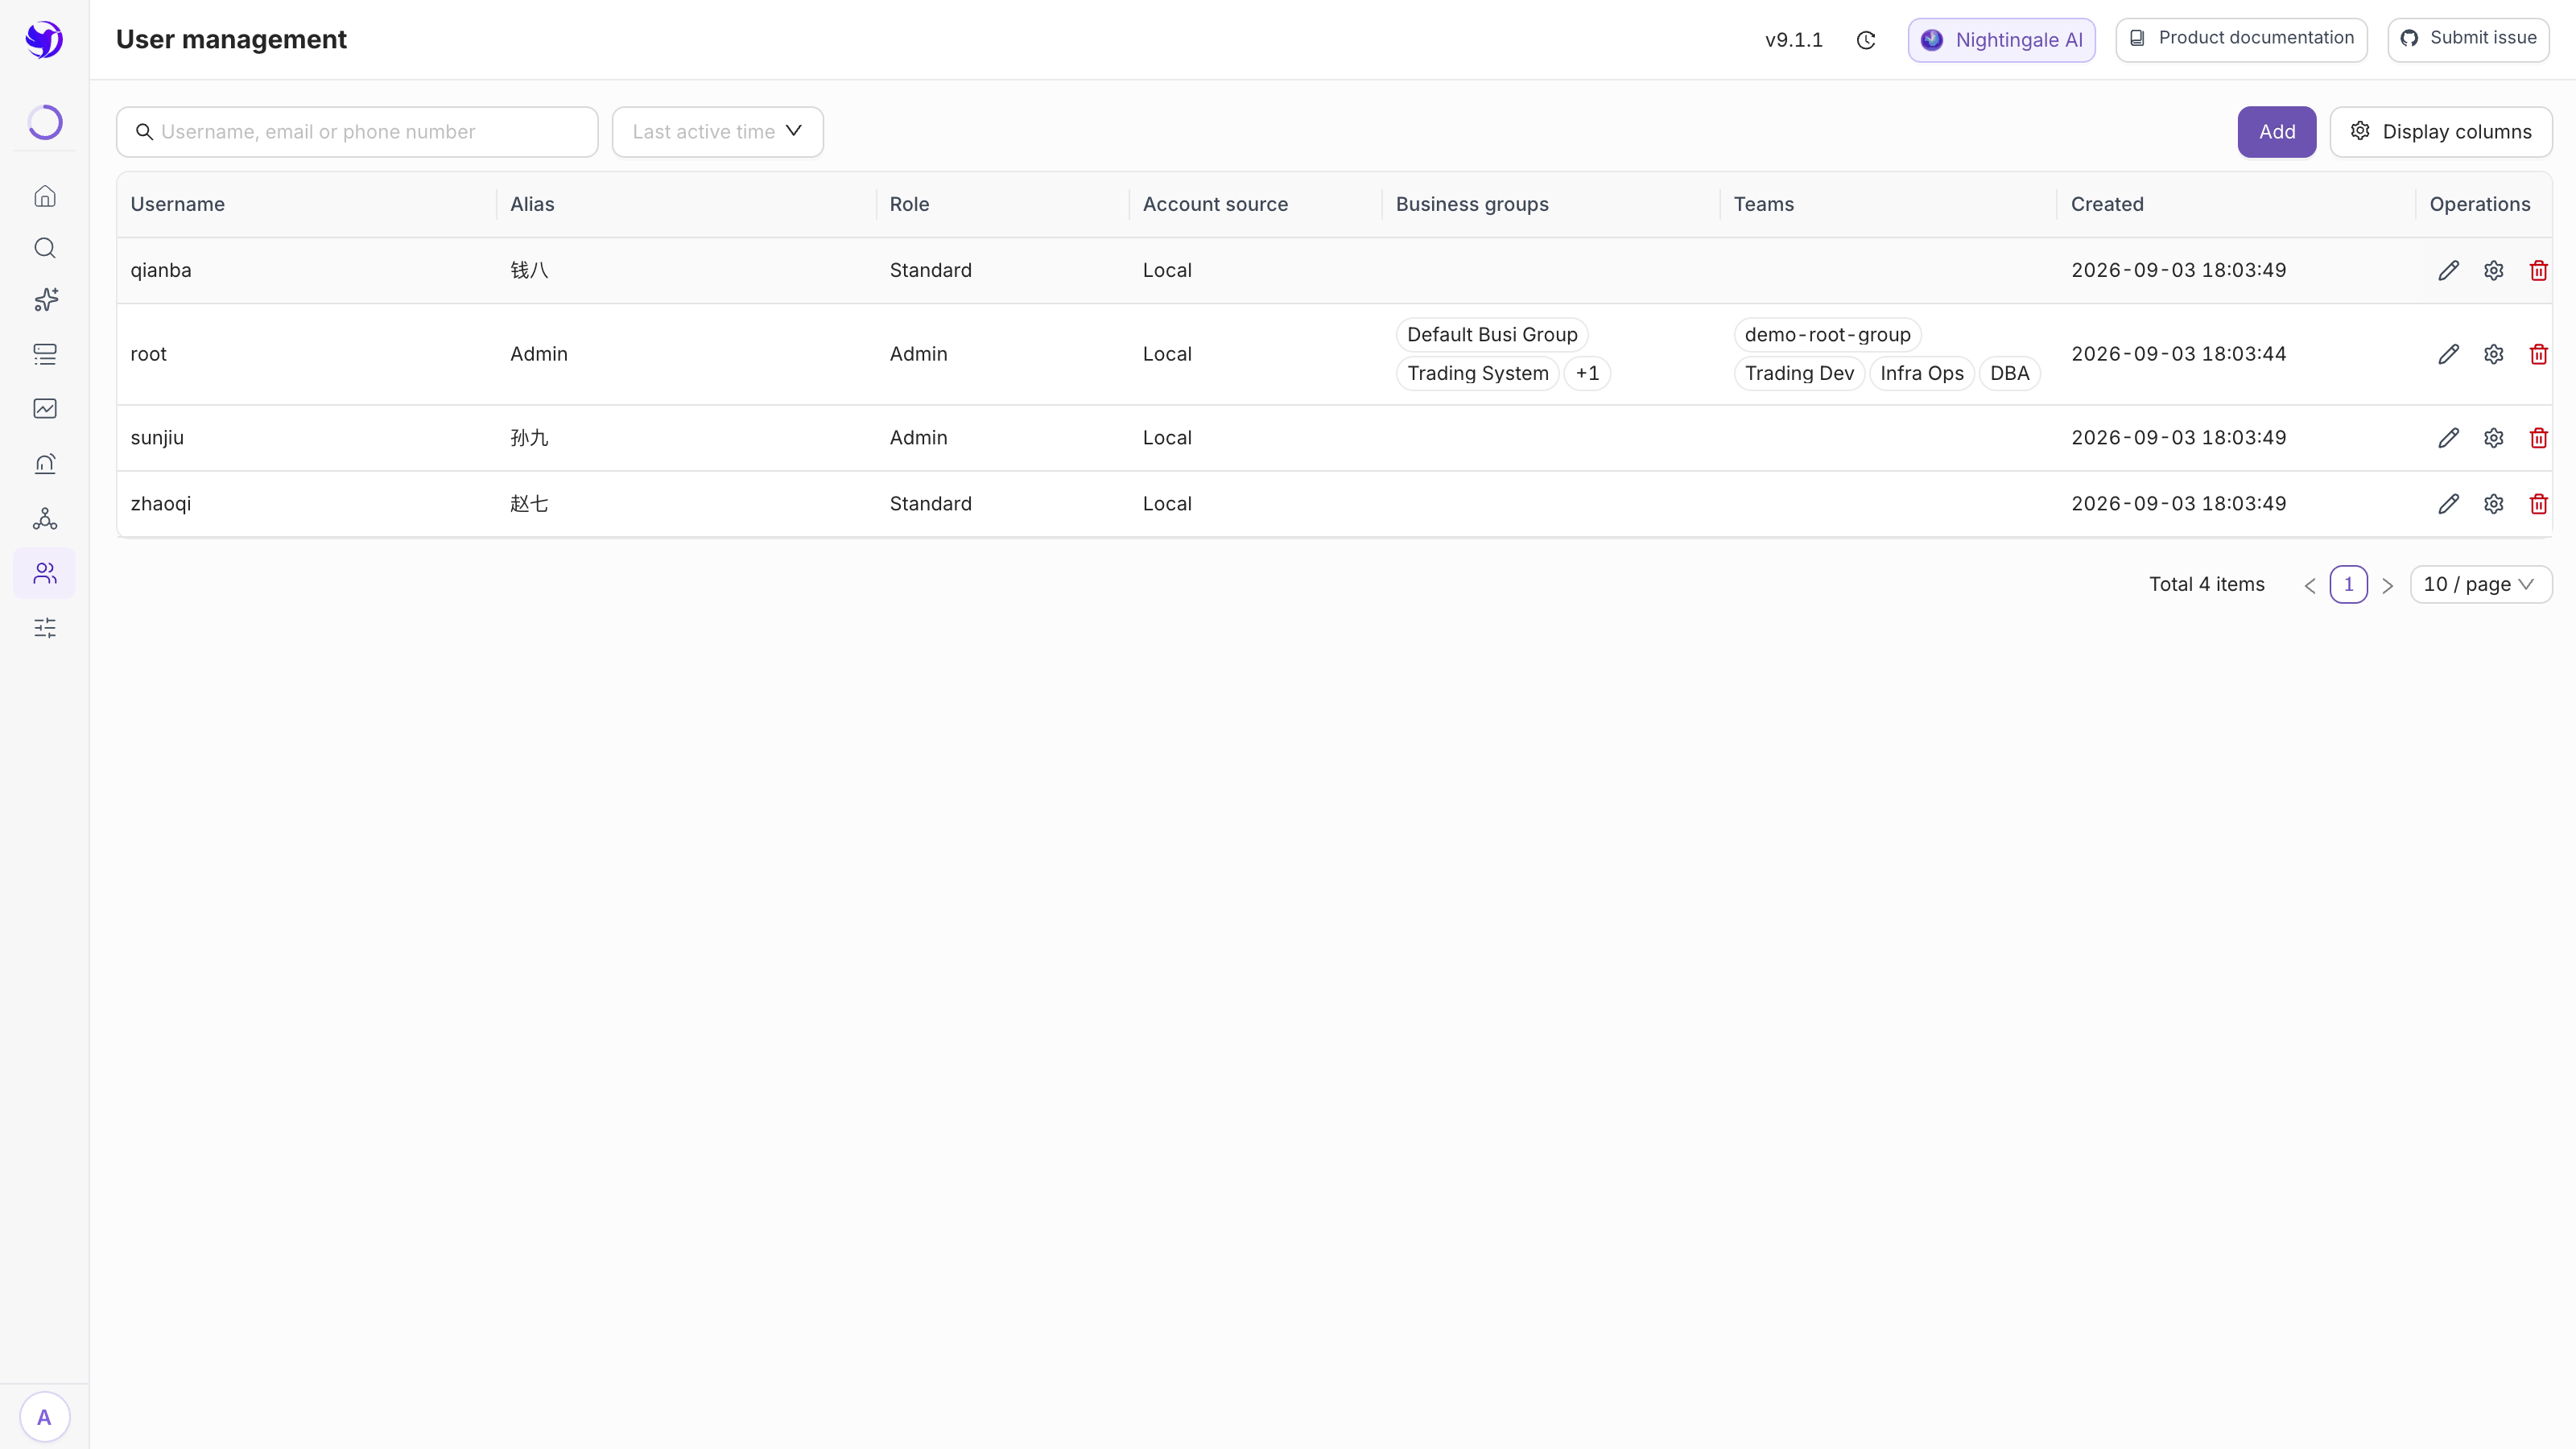
Task: Open the 10 / page size dropdown
Action: pyautogui.click(x=2480, y=584)
